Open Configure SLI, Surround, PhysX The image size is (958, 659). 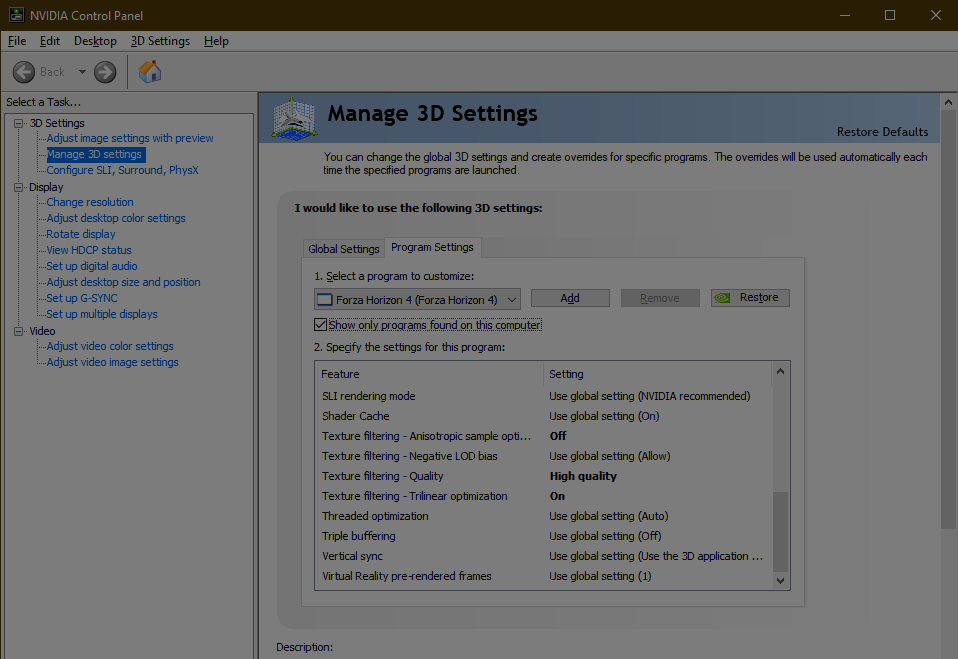pos(122,170)
